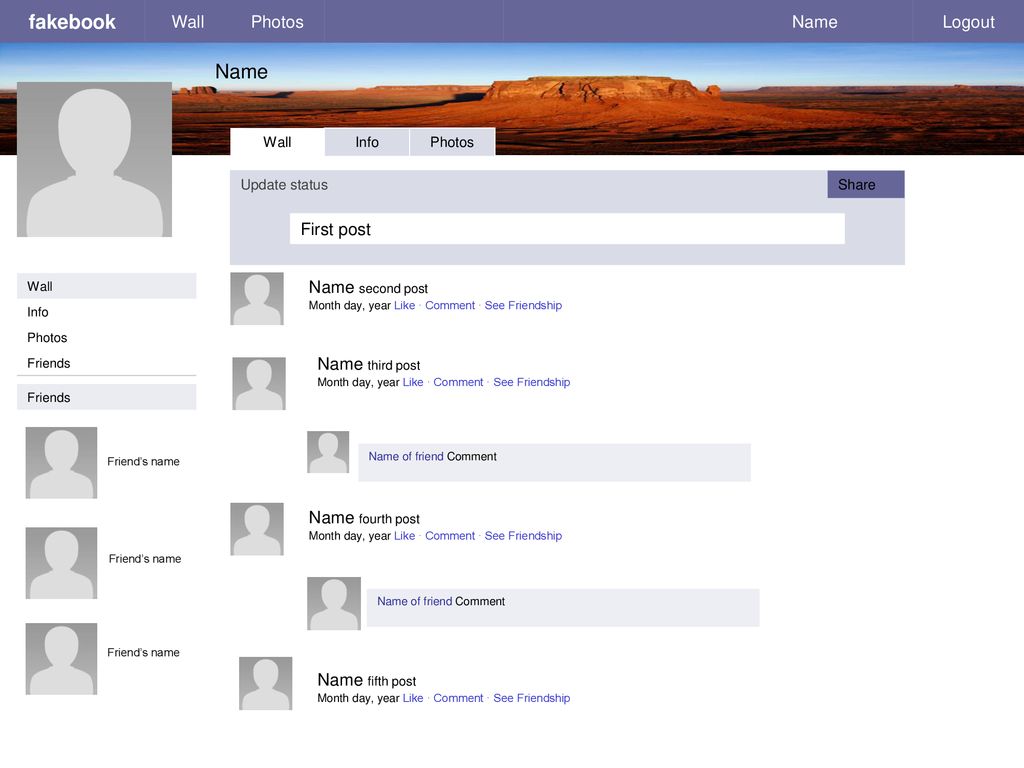Click Name of the second post author
This screenshot has width=1024, height=768.
point(331,287)
